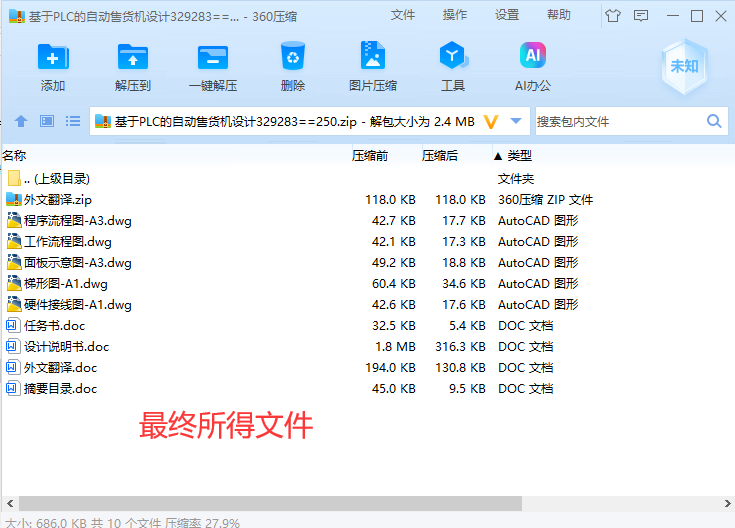The width and height of the screenshot is (735, 528).
Task: Launch the AI办公 feature
Action: tap(533, 55)
